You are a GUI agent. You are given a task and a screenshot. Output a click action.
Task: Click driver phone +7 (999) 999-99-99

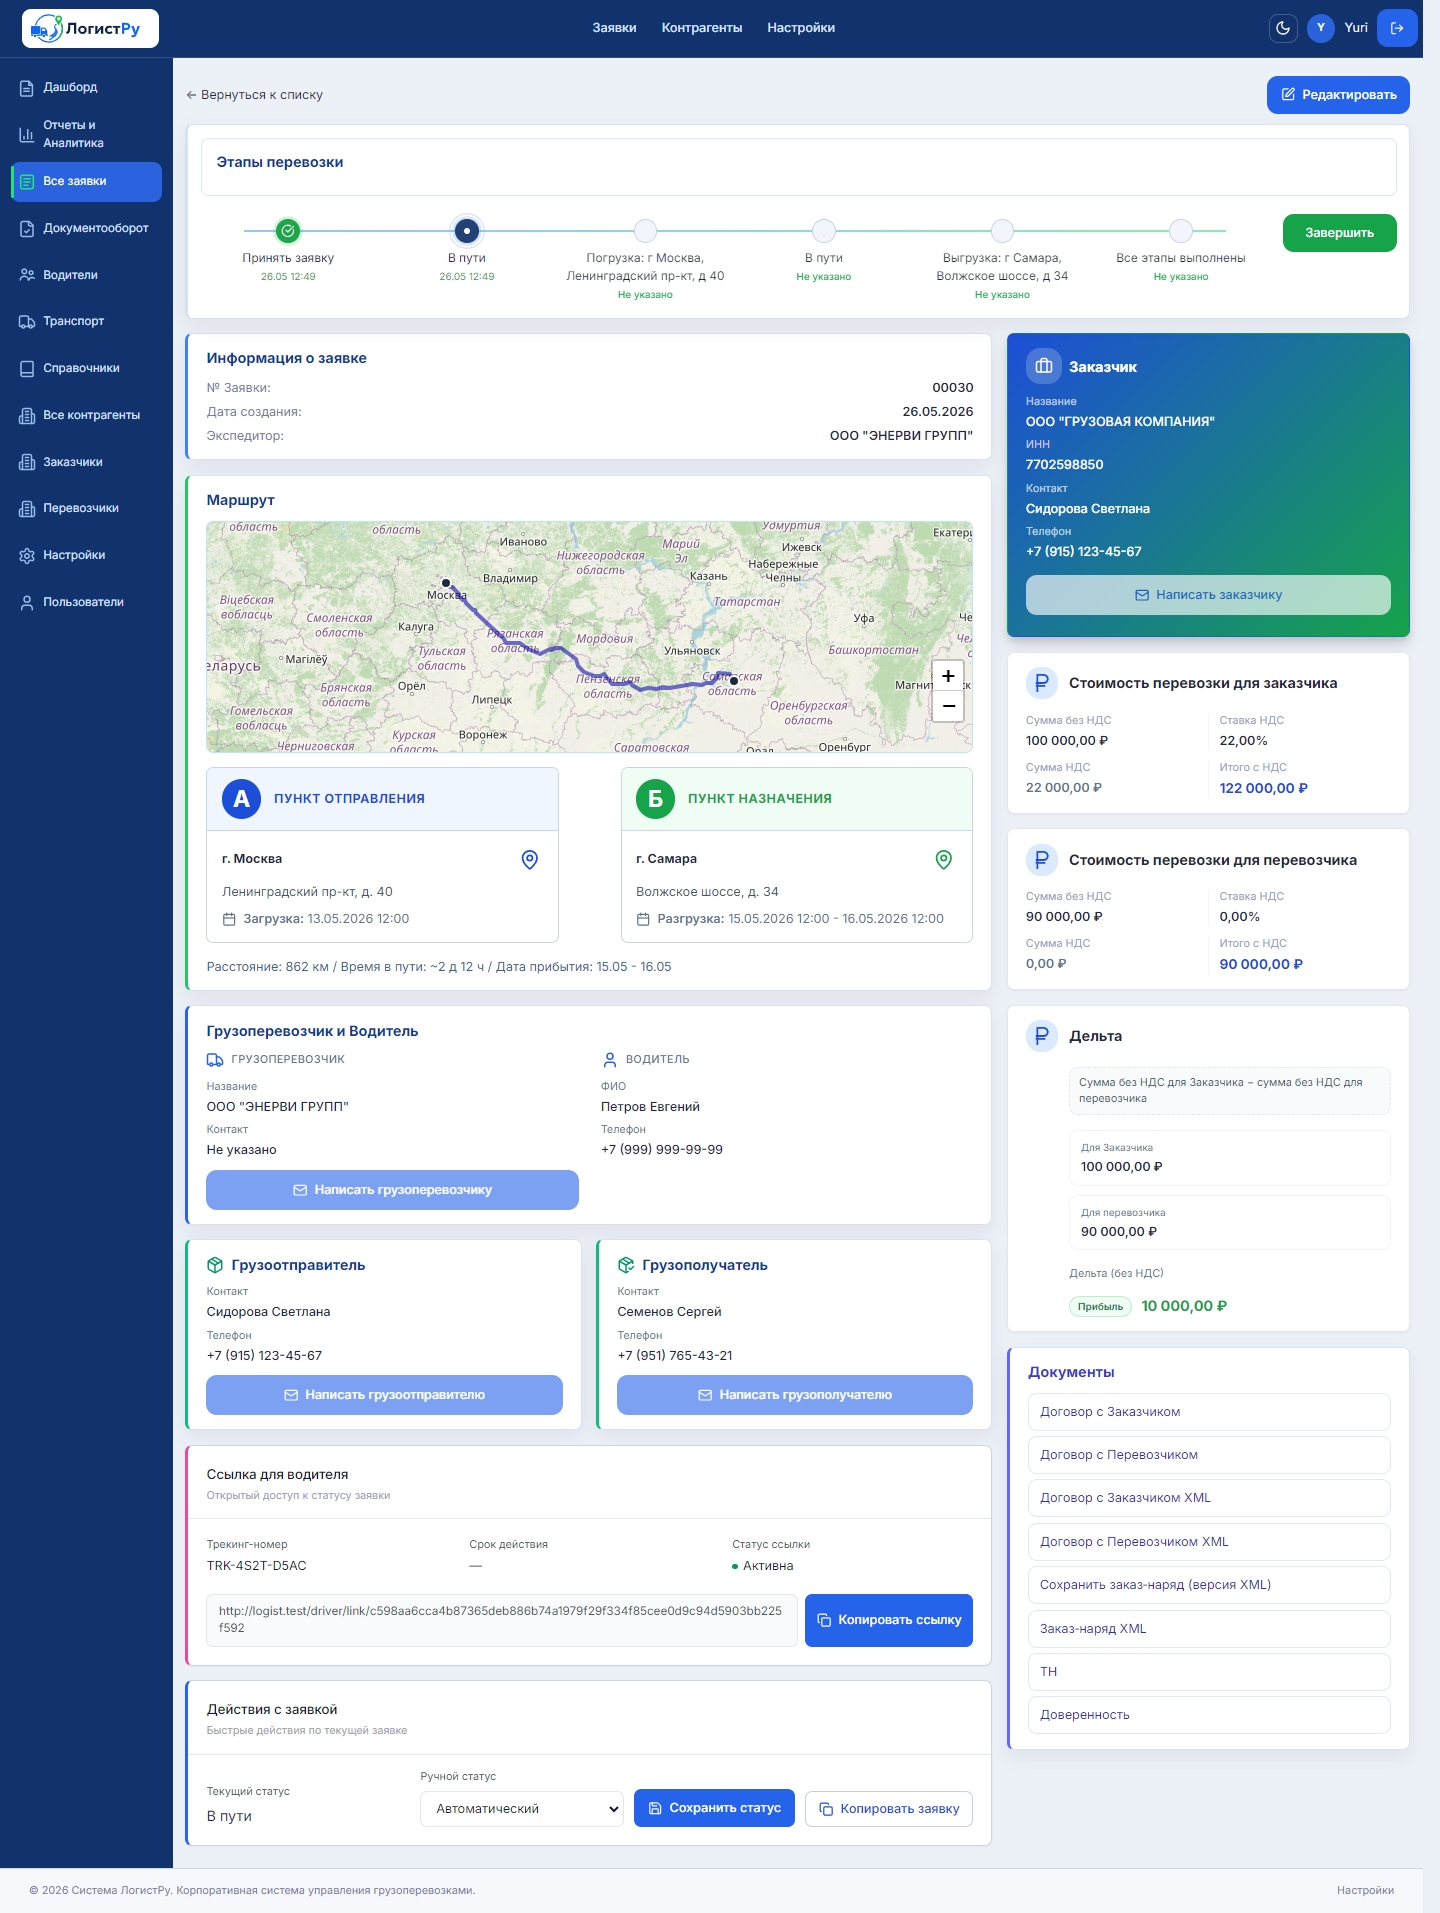662,1150
